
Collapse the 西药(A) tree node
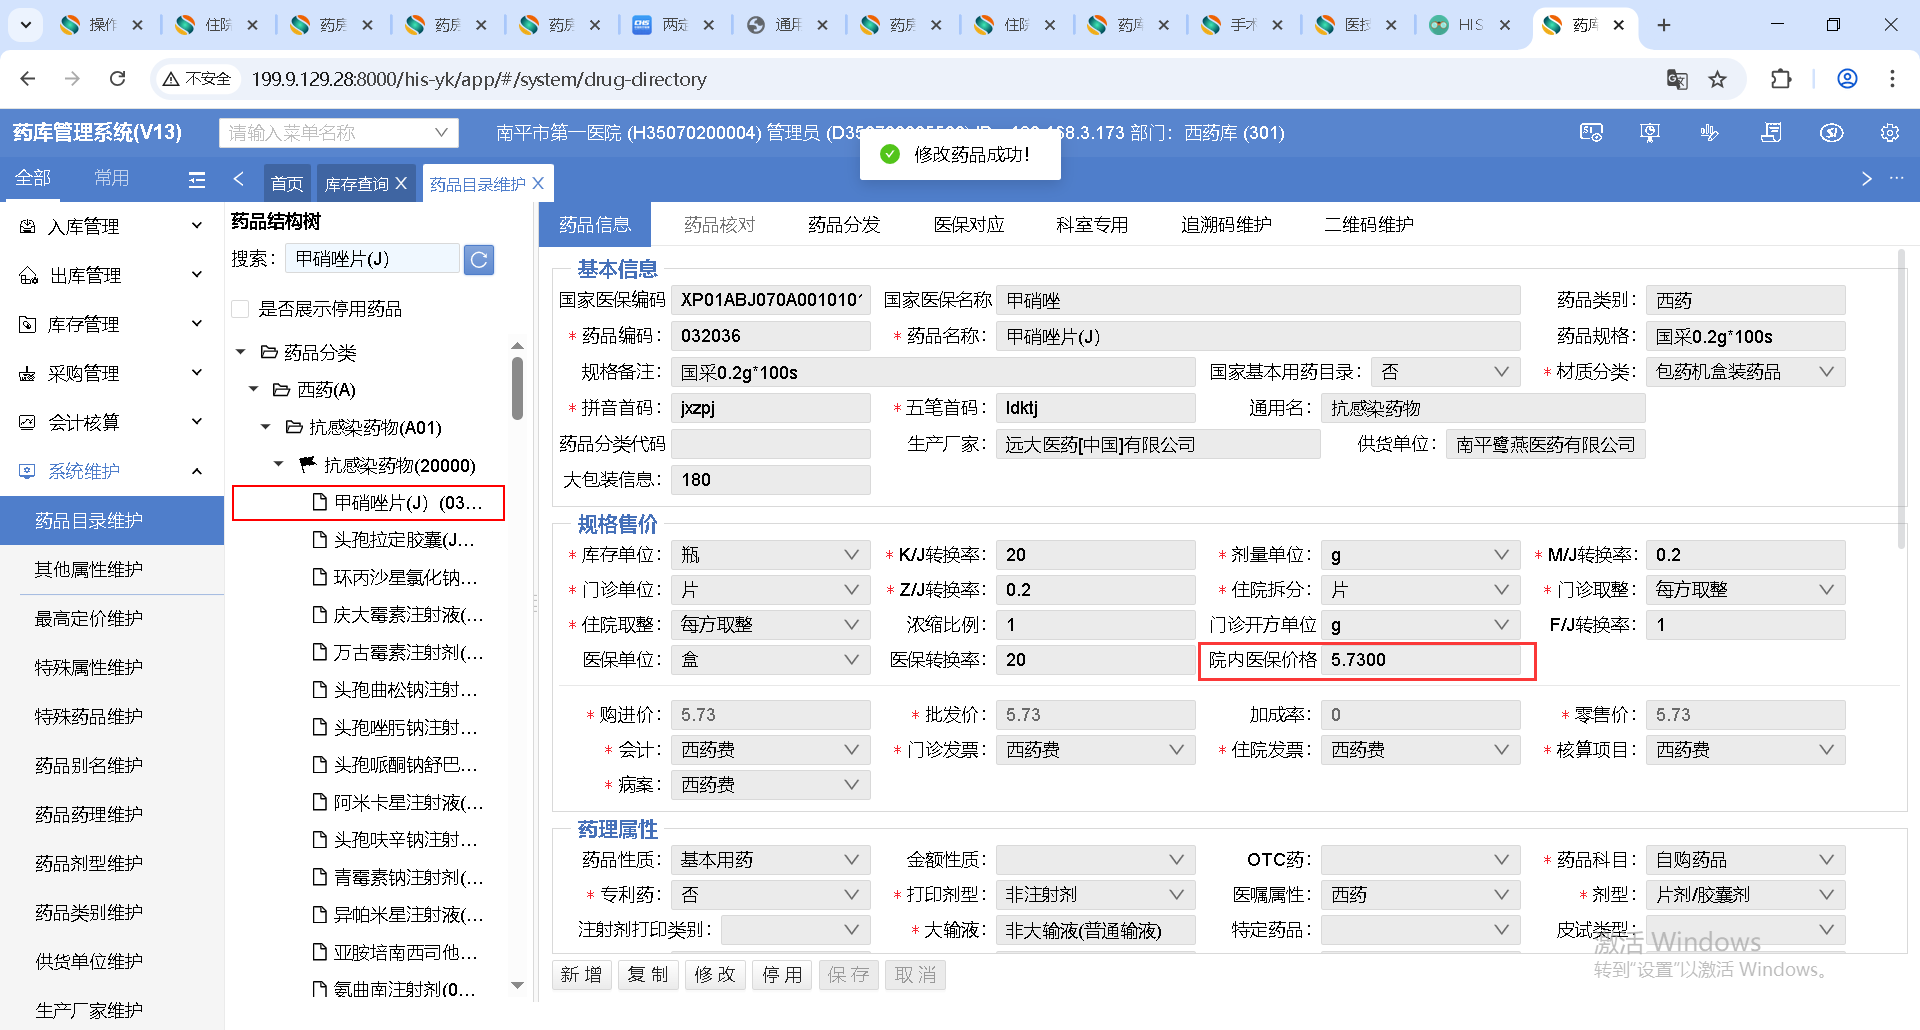pyautogui.click(x=254, y=390)
